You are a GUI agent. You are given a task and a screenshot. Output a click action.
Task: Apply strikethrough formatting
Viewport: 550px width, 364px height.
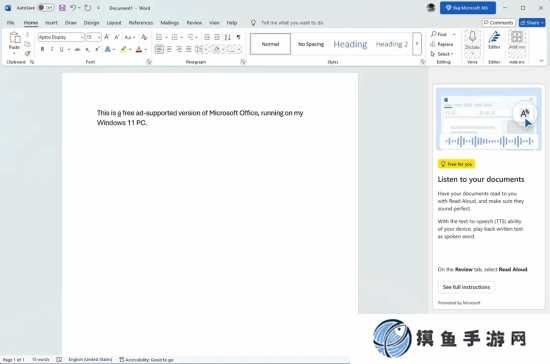tap(77, 49)
